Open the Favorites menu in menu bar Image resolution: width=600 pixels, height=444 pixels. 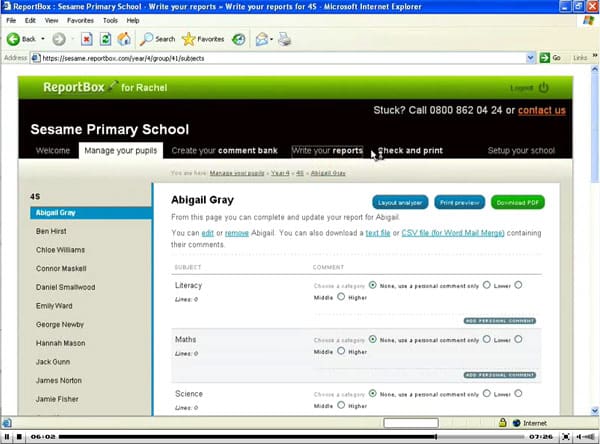(80, 21)
